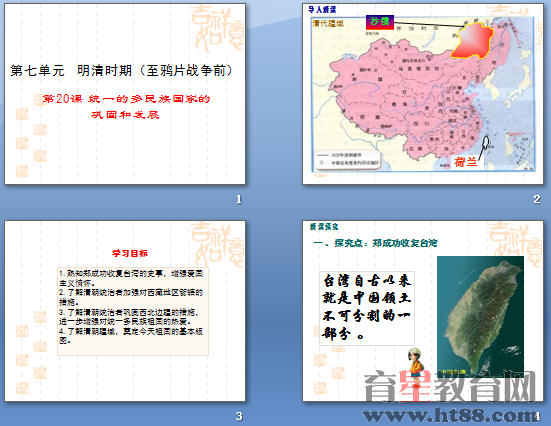Click the calligraphy 台湾自古以来 text box
Viewport: 551px width, 426px height.
point(367,308)
